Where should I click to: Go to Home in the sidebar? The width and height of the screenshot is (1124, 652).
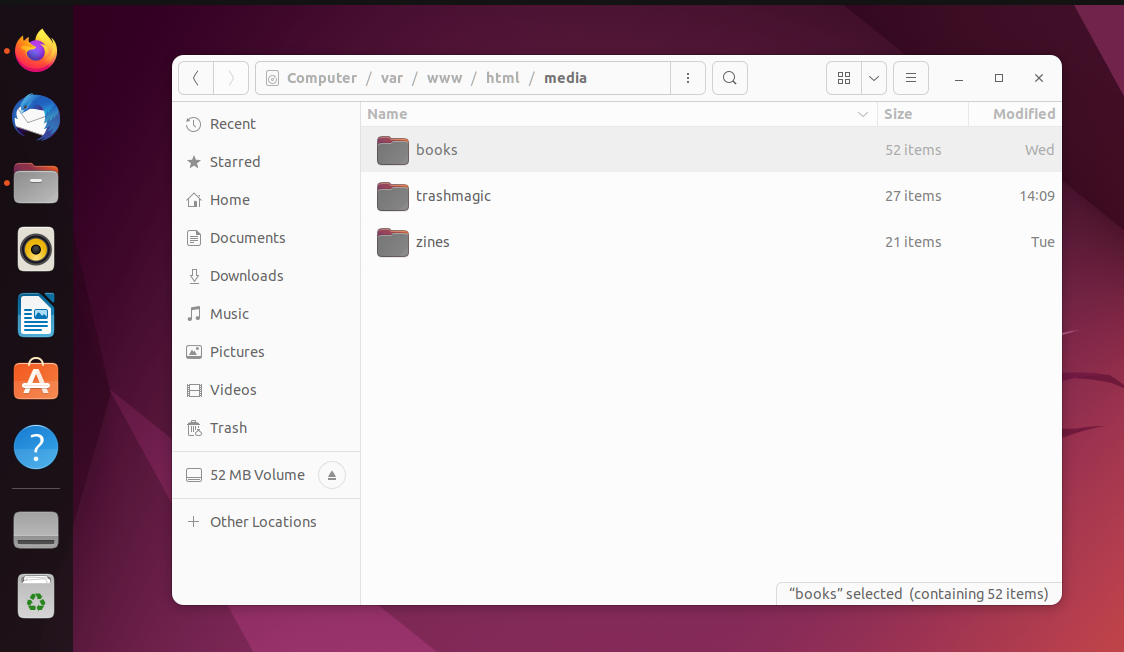[x=266, y=200]
